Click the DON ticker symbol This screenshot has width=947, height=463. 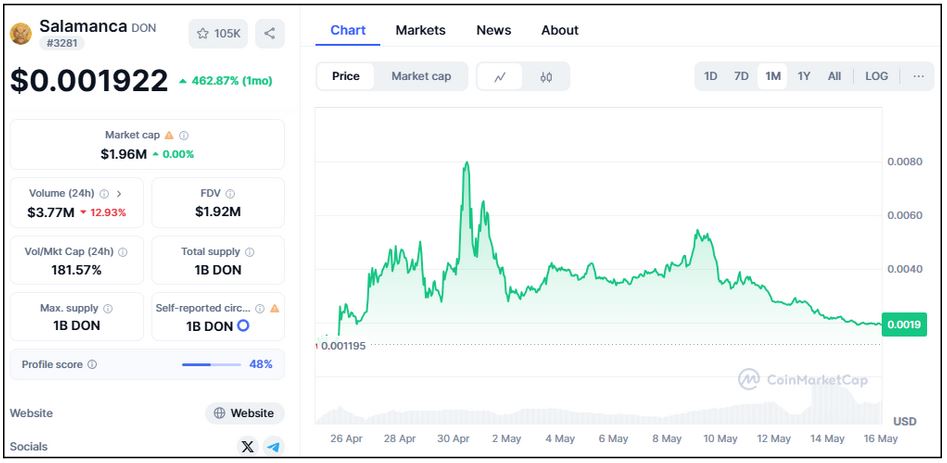click(144, 28)
